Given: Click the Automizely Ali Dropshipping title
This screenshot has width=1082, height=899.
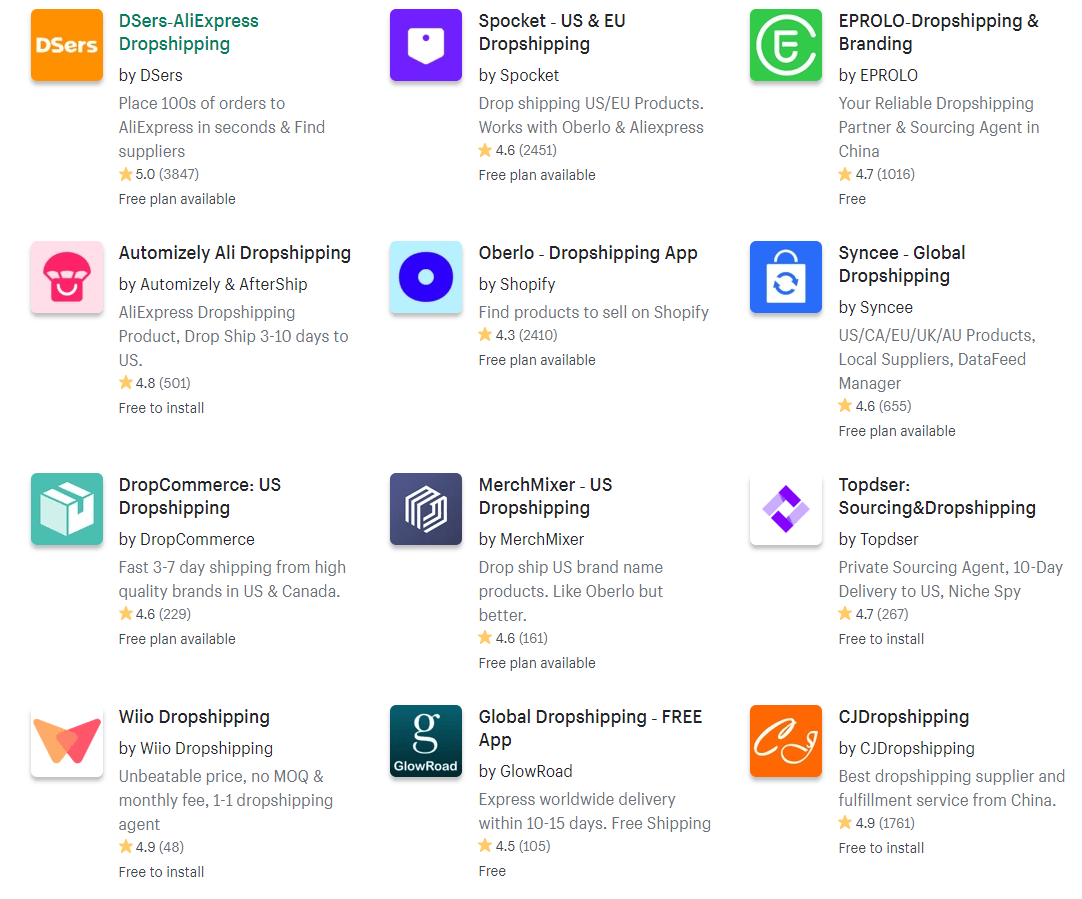Looking at the screenshot, I should (x=235, y=253).
